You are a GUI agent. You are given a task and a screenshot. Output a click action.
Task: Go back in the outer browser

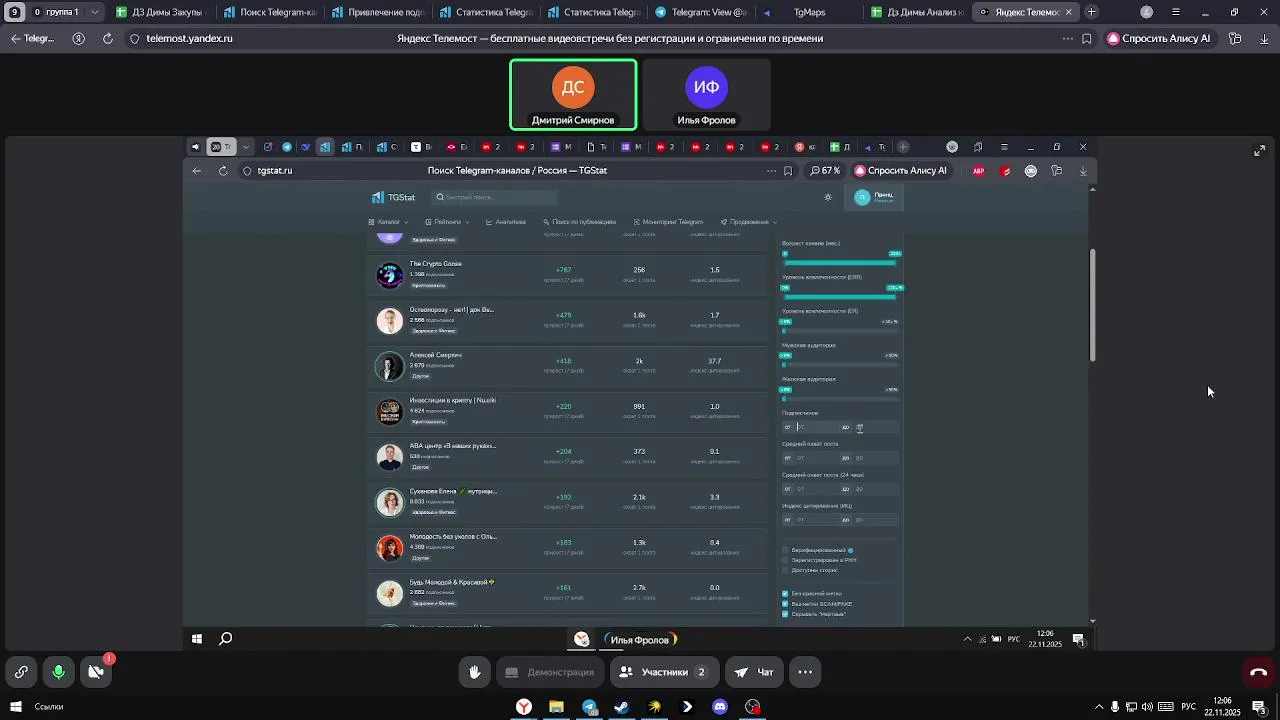point(15,38)
